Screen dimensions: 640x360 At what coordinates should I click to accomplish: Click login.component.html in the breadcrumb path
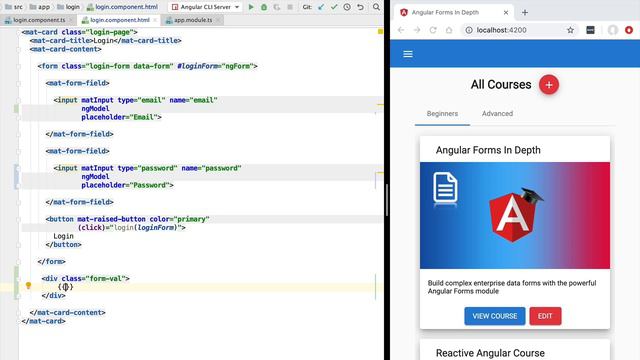point(122,7)
